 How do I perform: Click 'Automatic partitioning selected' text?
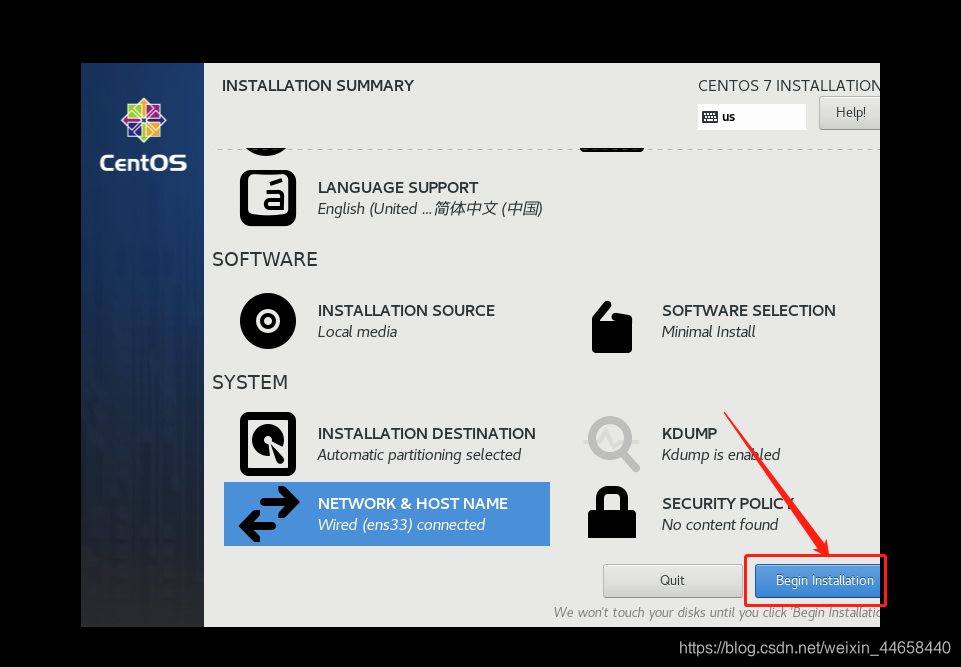click(419, 455)
